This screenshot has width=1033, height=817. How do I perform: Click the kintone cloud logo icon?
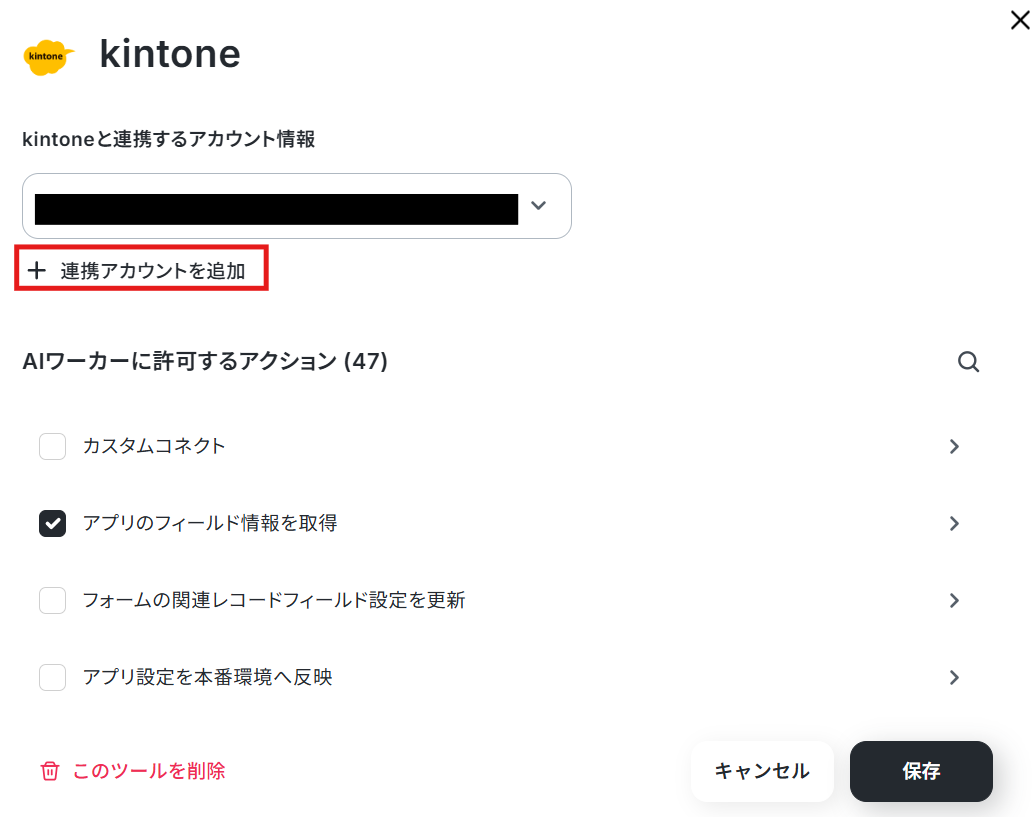(48, 57)
